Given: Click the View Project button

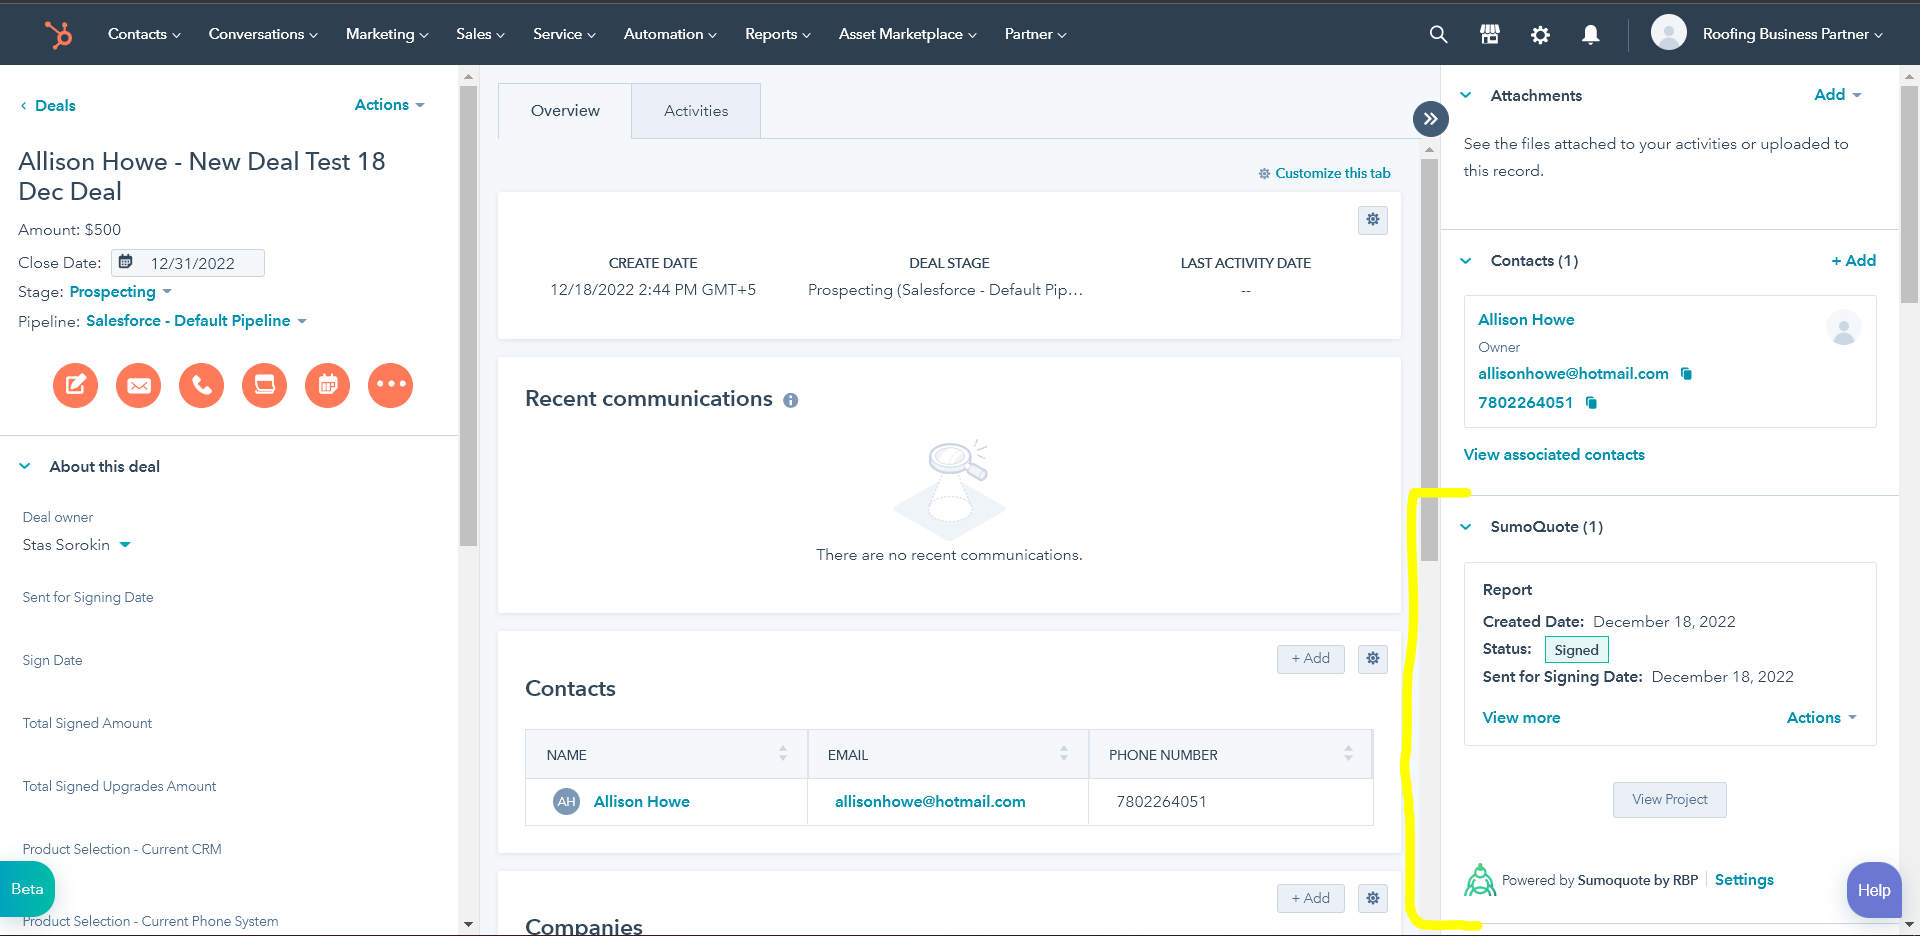Looking at the screenshot, I should click(1669, 800).
